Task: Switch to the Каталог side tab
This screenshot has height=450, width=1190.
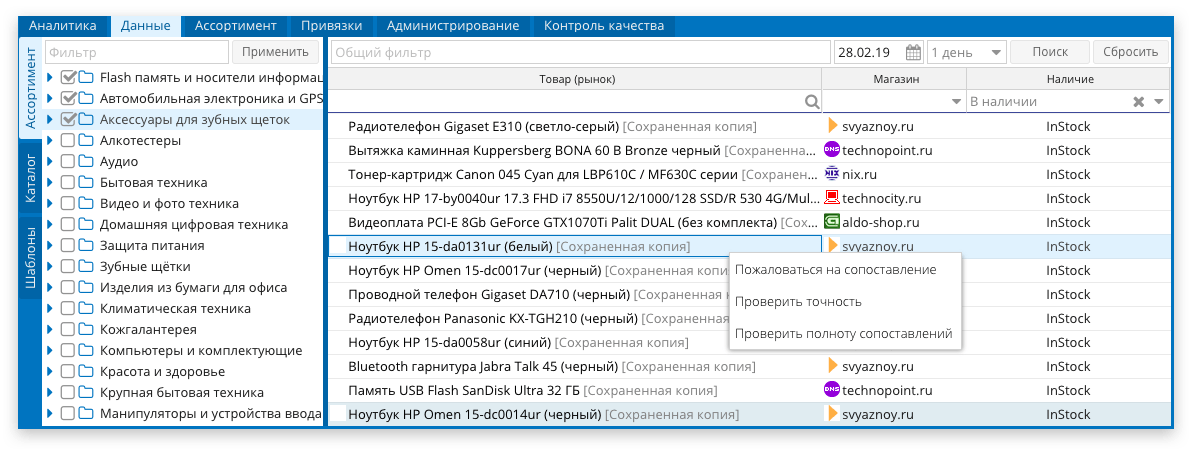Action: point(30,180)
